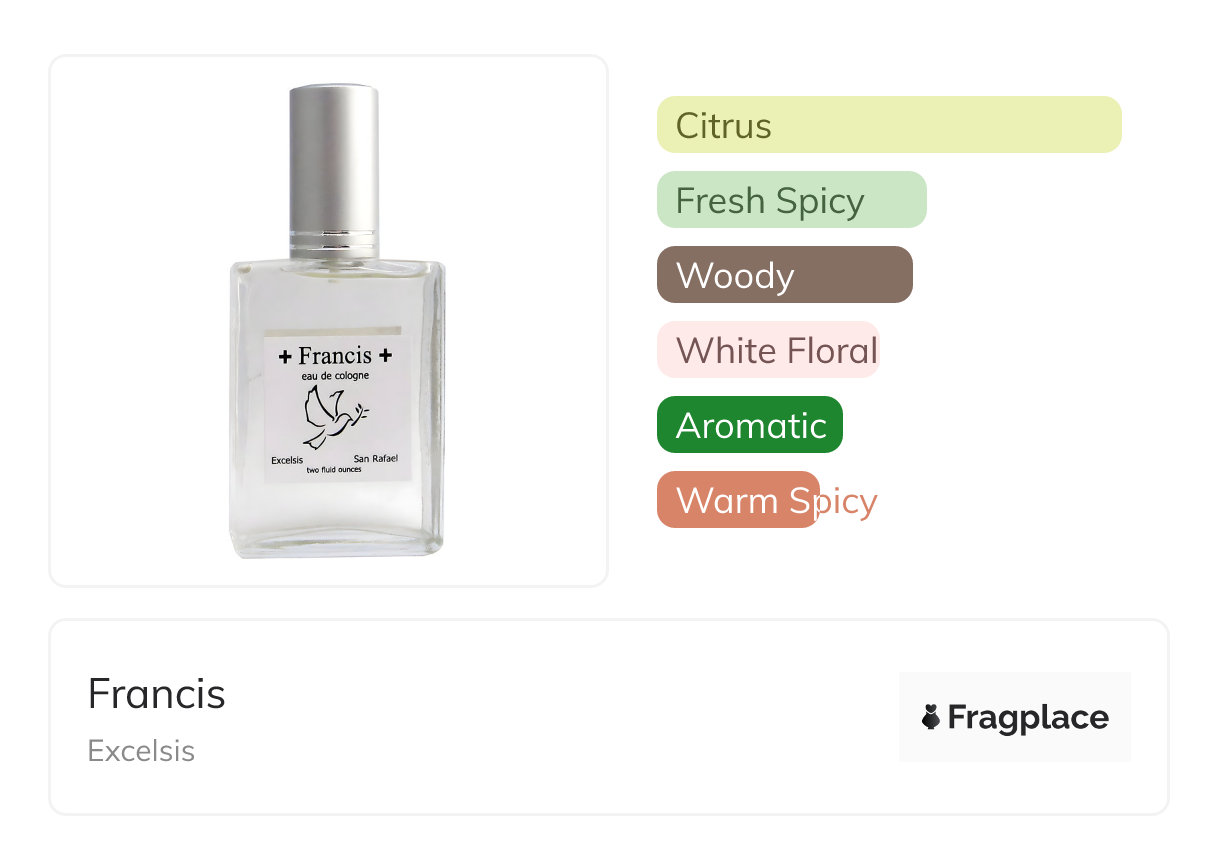Image resolution: width=1218 pixels, height=864 pixels.
Task: Pick the White Floral accord bar
Action: click(768, 350)
